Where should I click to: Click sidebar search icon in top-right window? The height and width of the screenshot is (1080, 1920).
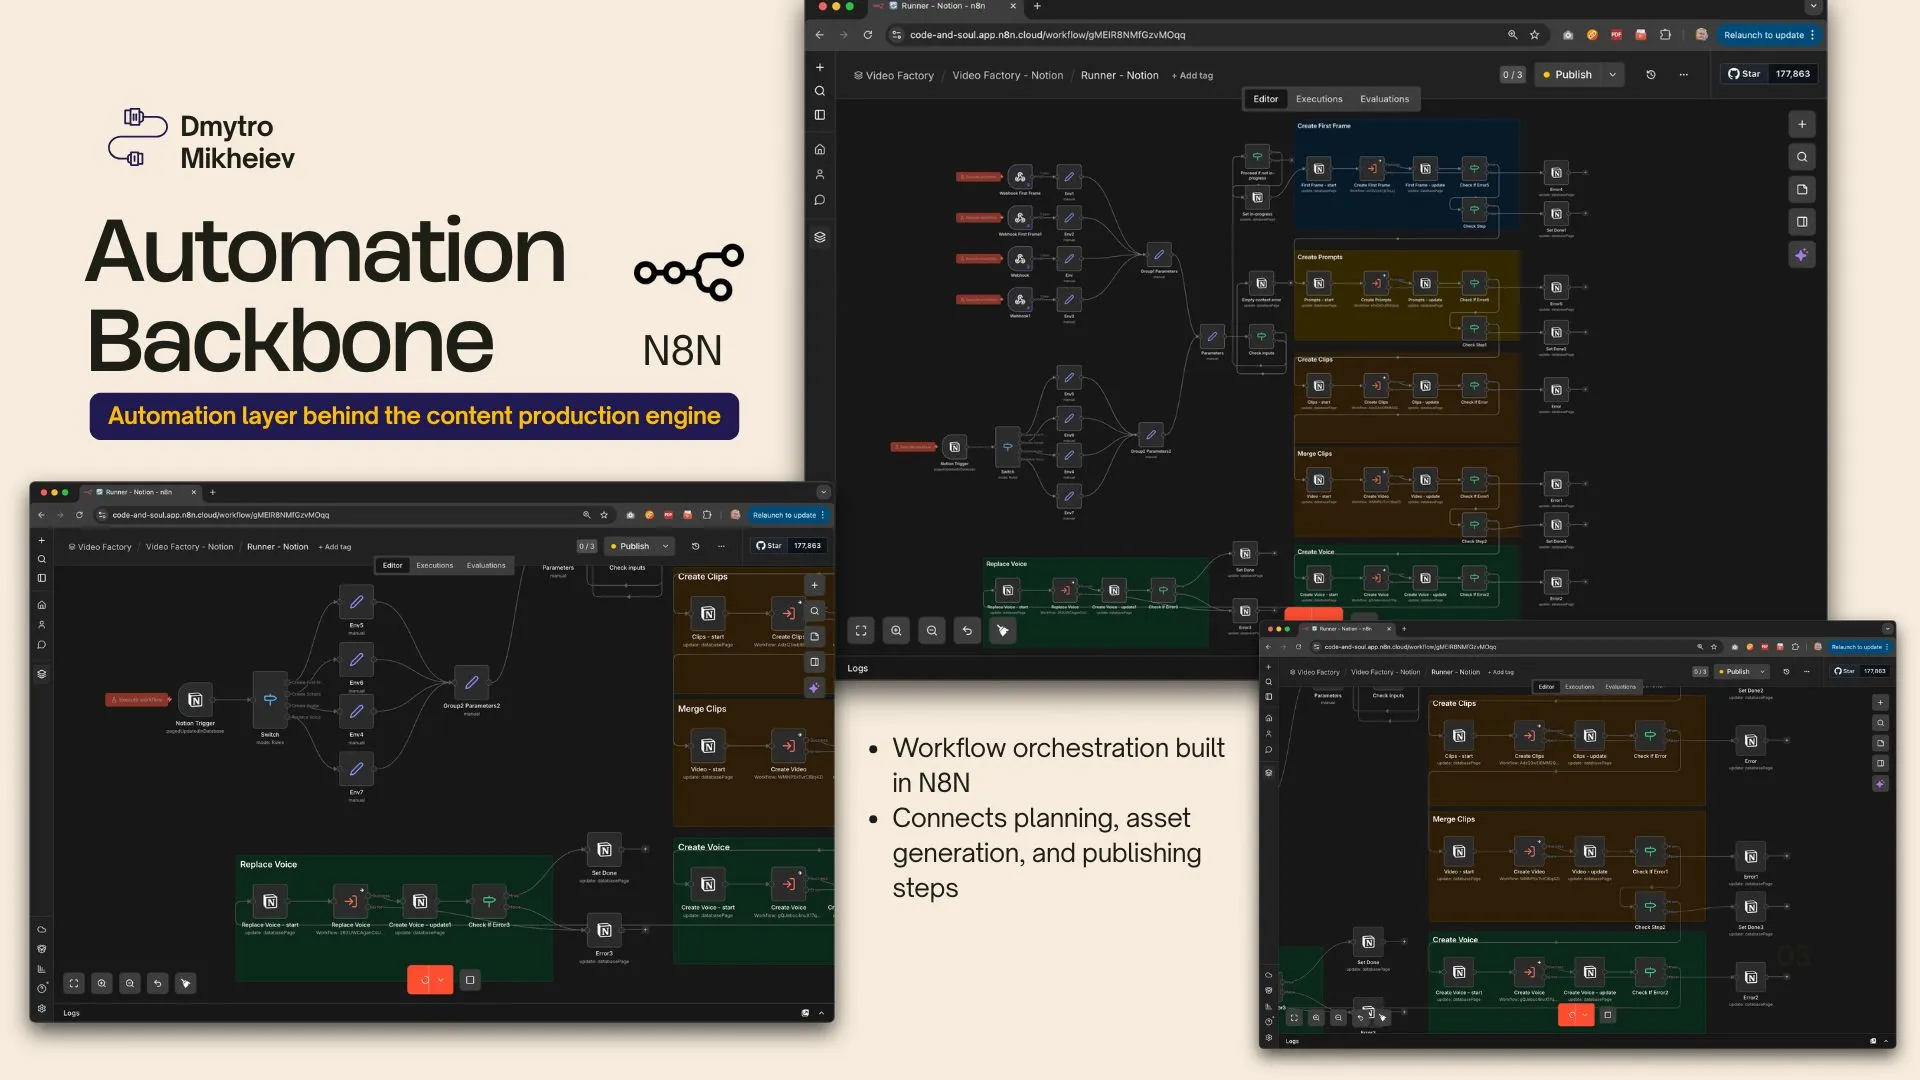coord(820,91)
